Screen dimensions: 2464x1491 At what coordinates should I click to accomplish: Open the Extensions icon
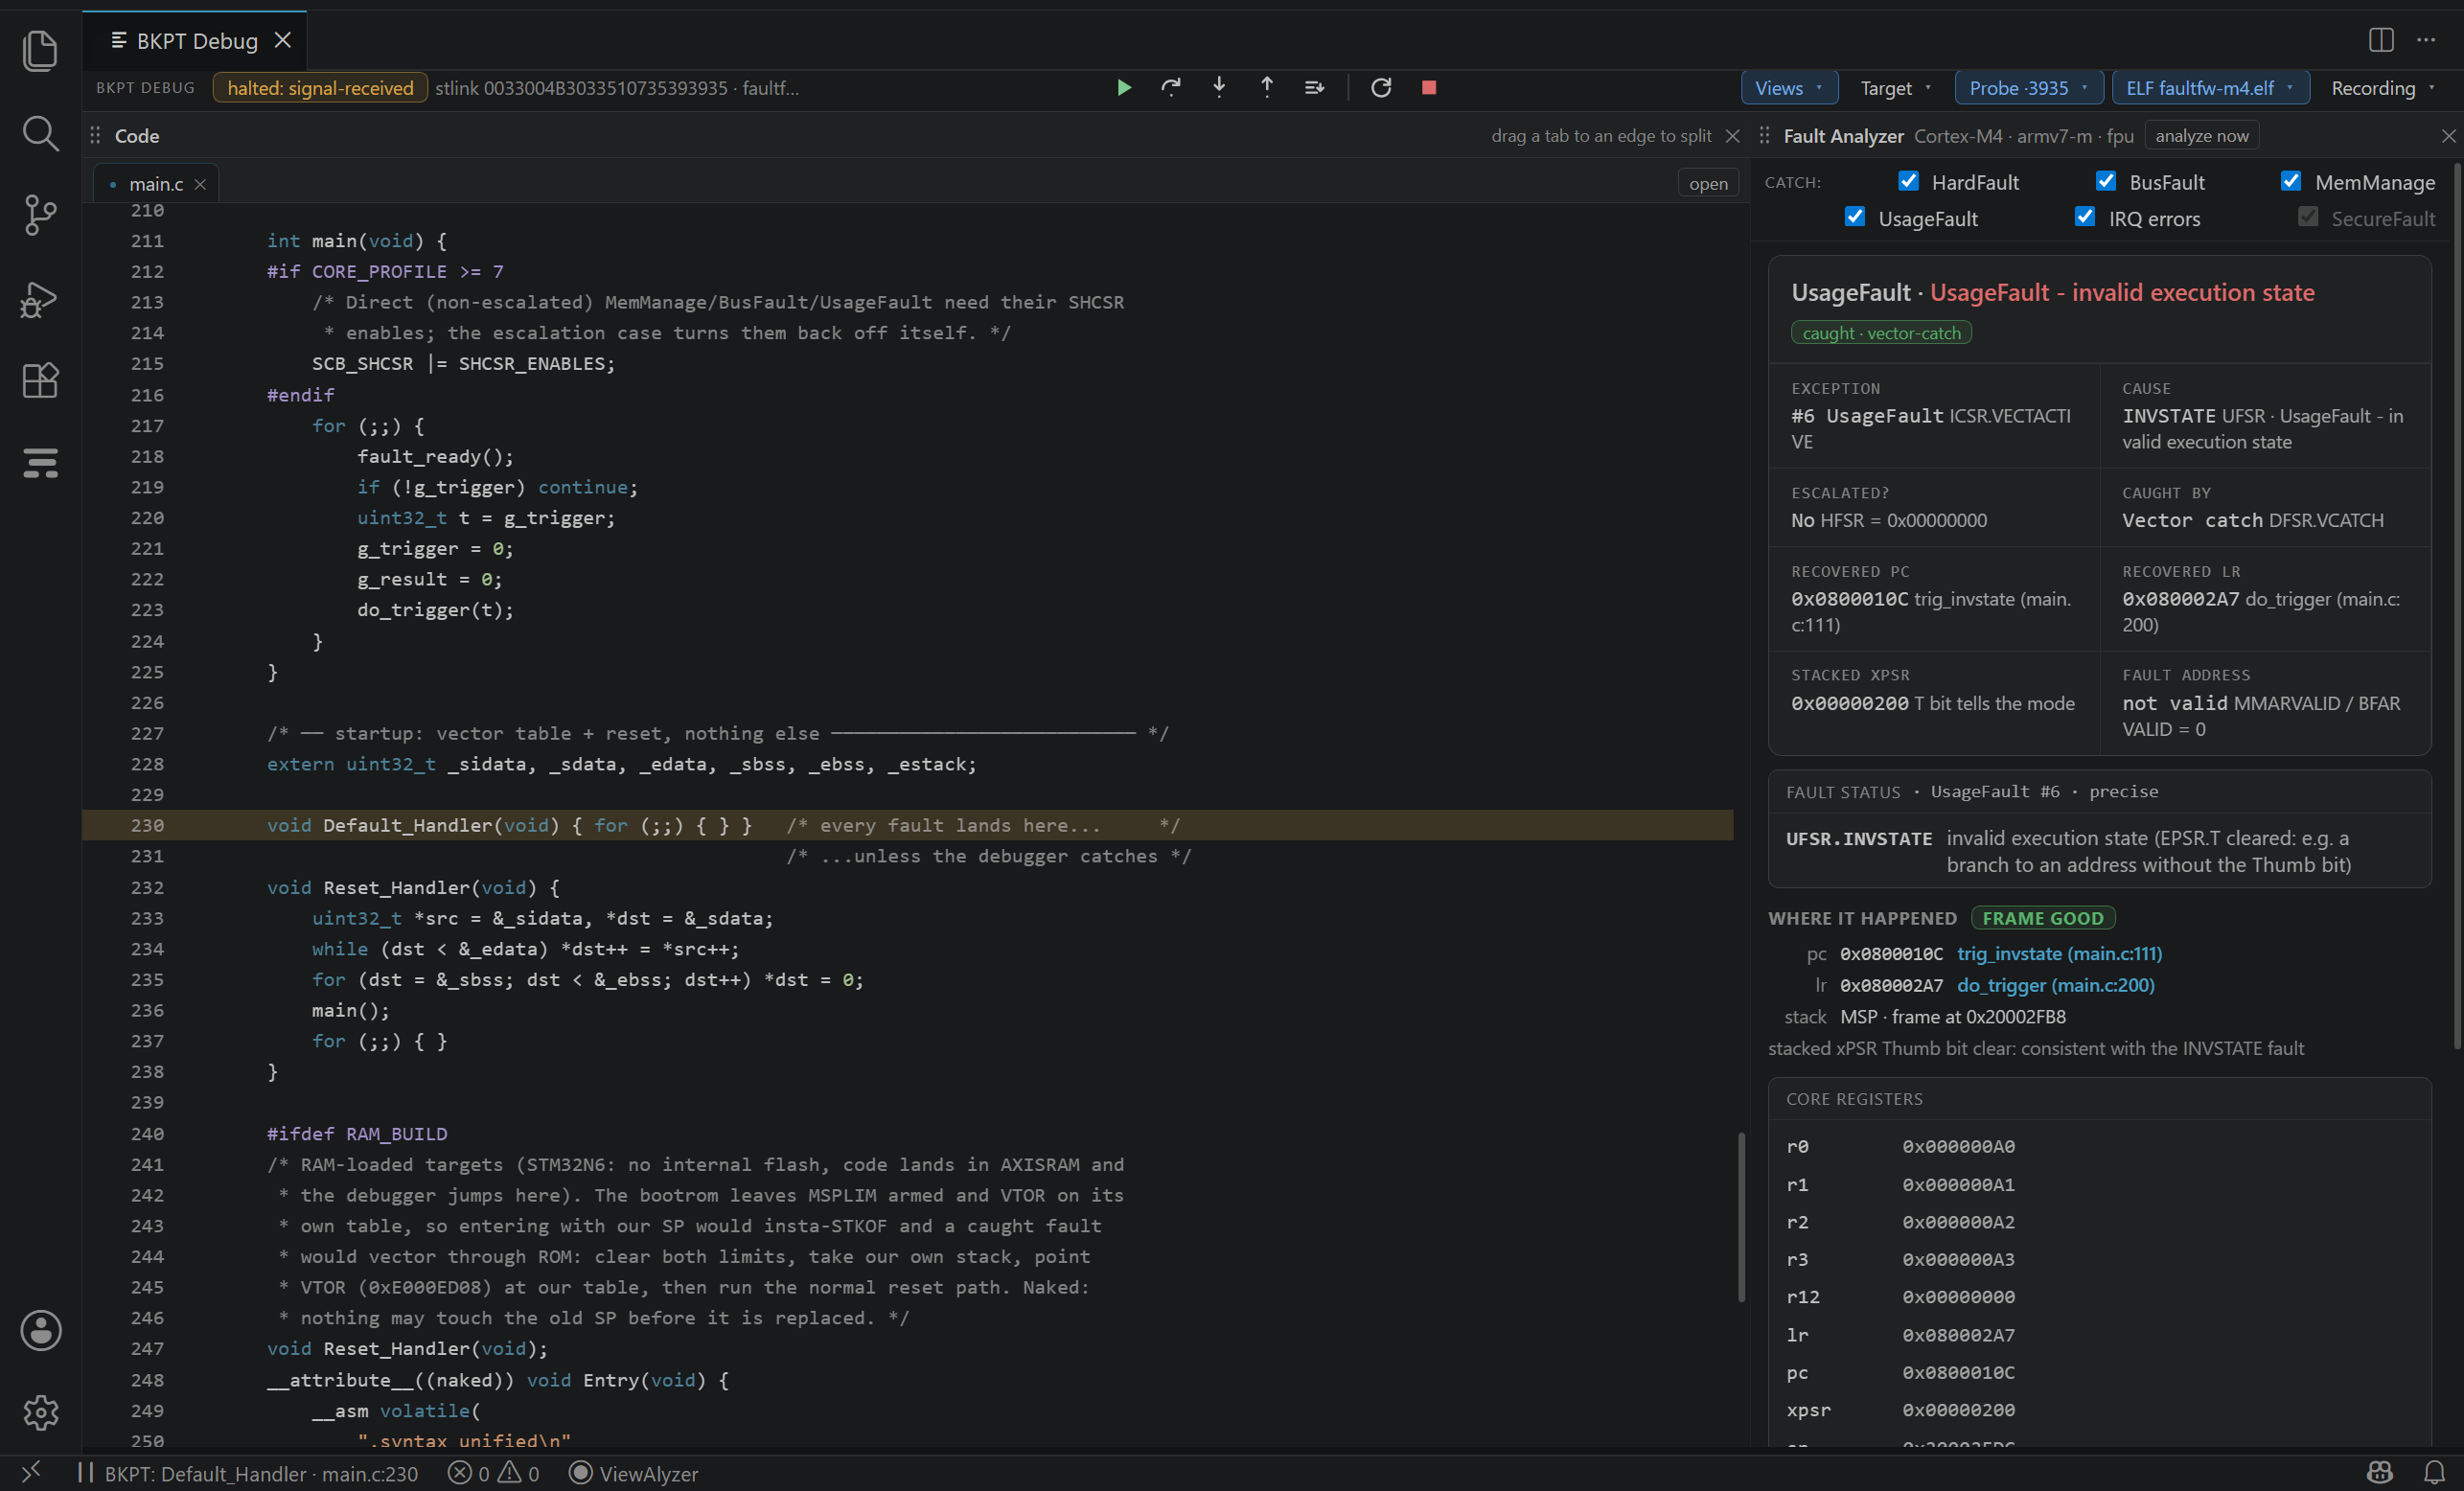(x=40, y=380)
